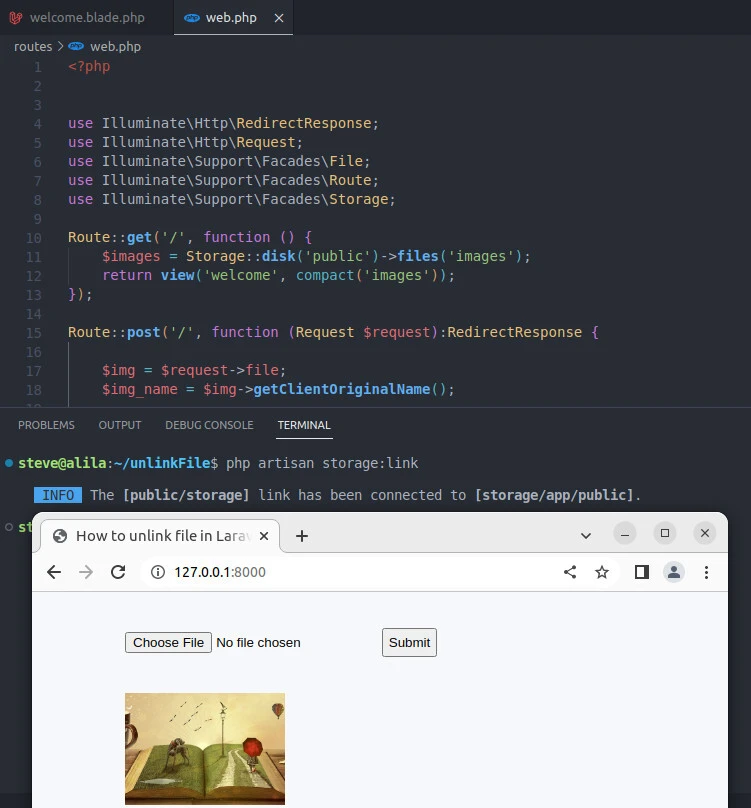Screen dimensions: 751x808
Task: Open the browser profile avatar
Action: point(674,572)
